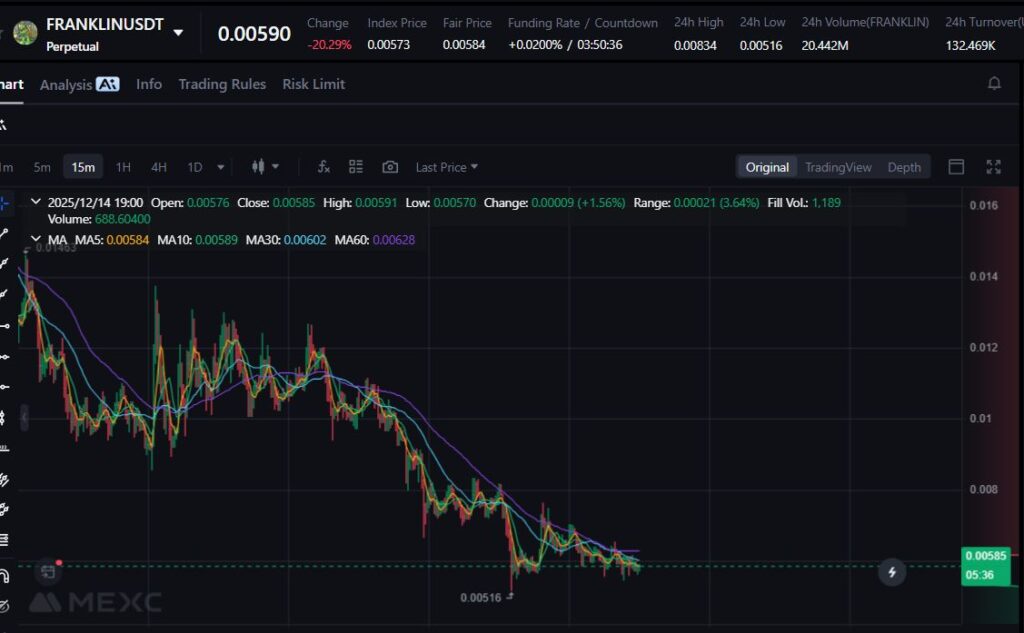Click the price alert bell icon
1024x633 pixels.
[994, 84]
